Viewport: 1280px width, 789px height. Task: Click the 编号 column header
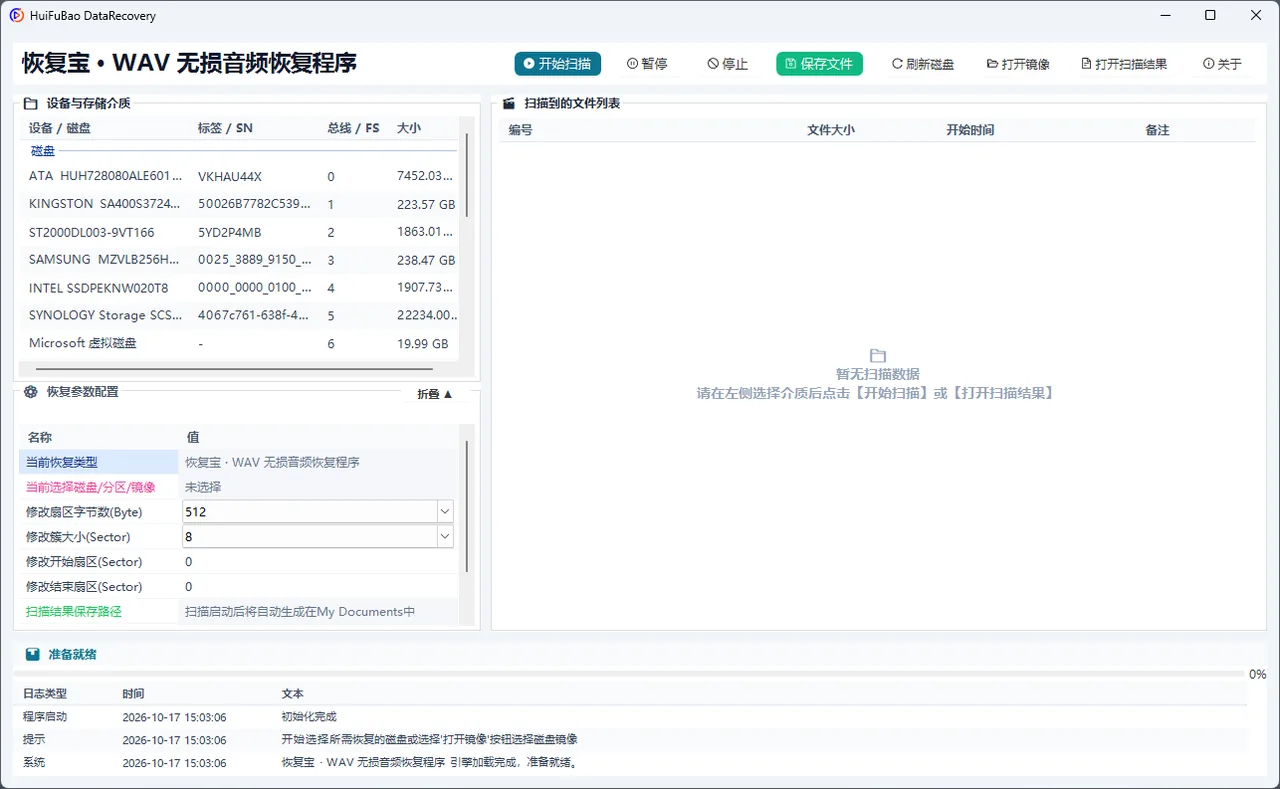520,130
